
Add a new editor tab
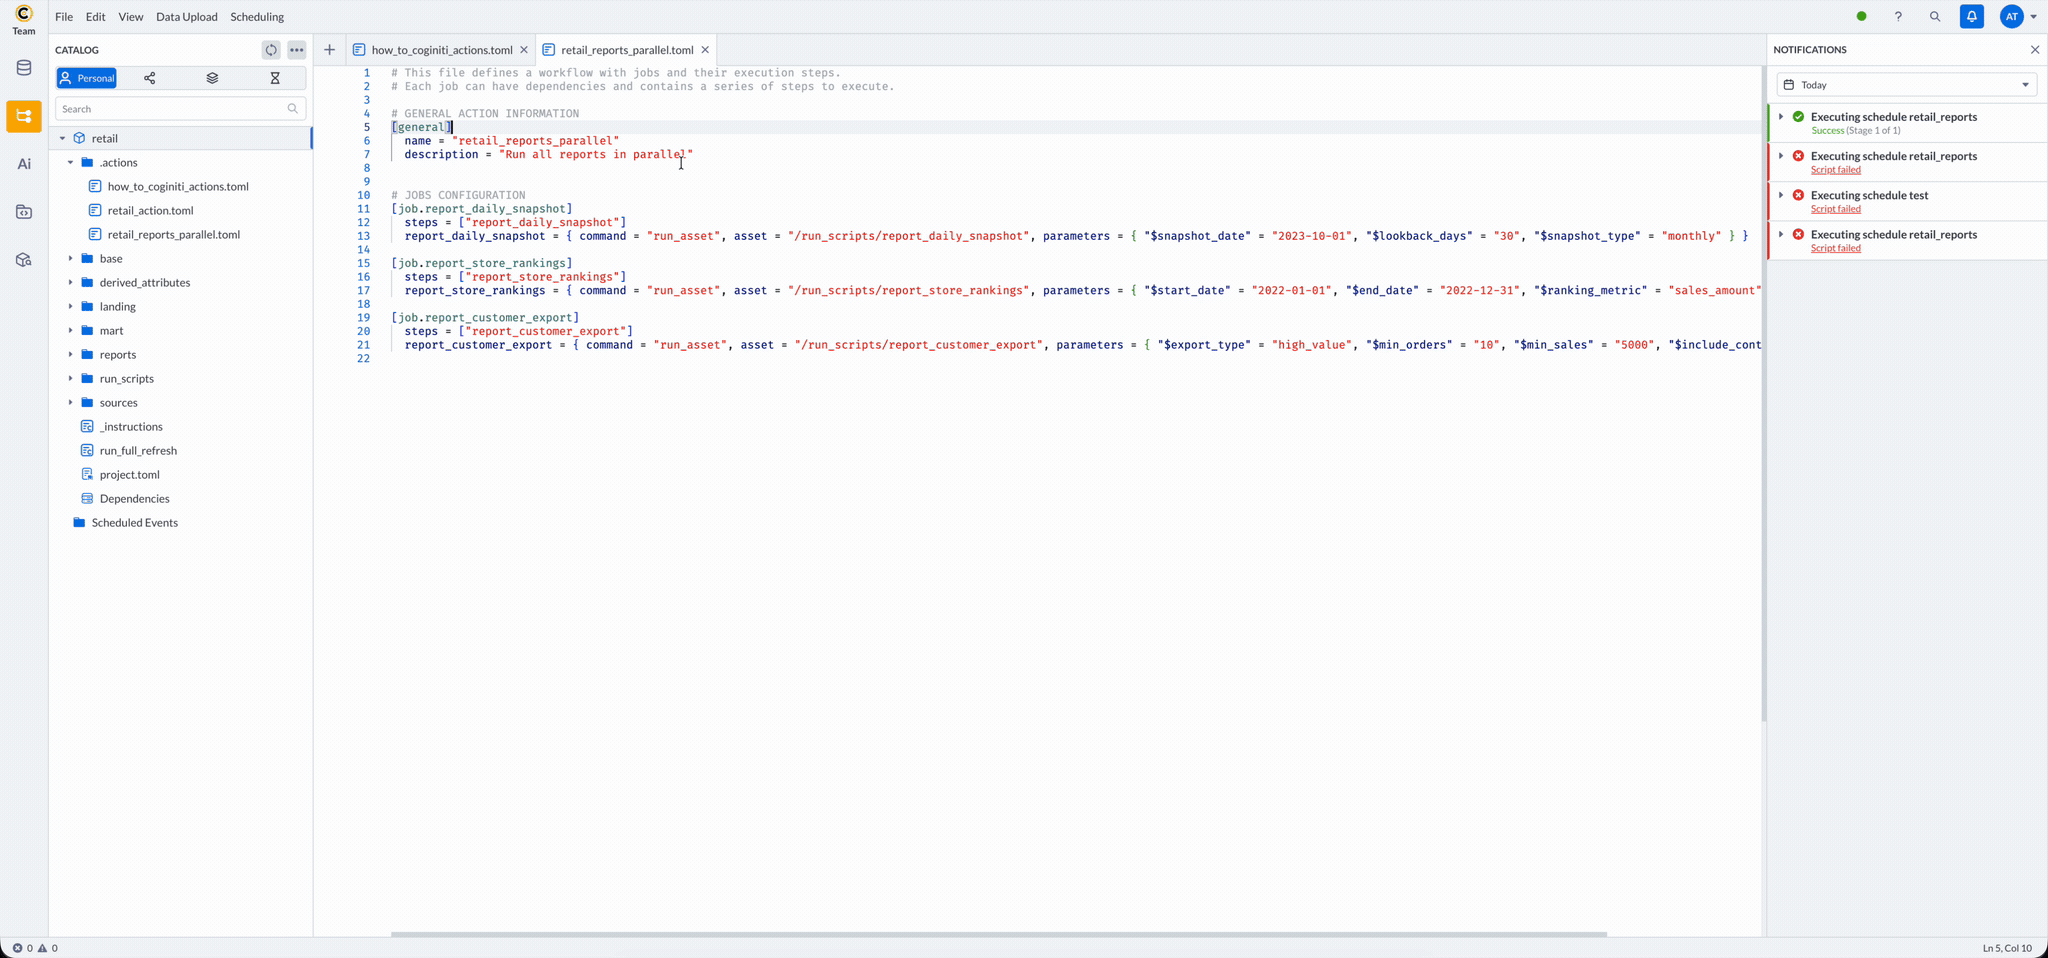coord(329,50)
